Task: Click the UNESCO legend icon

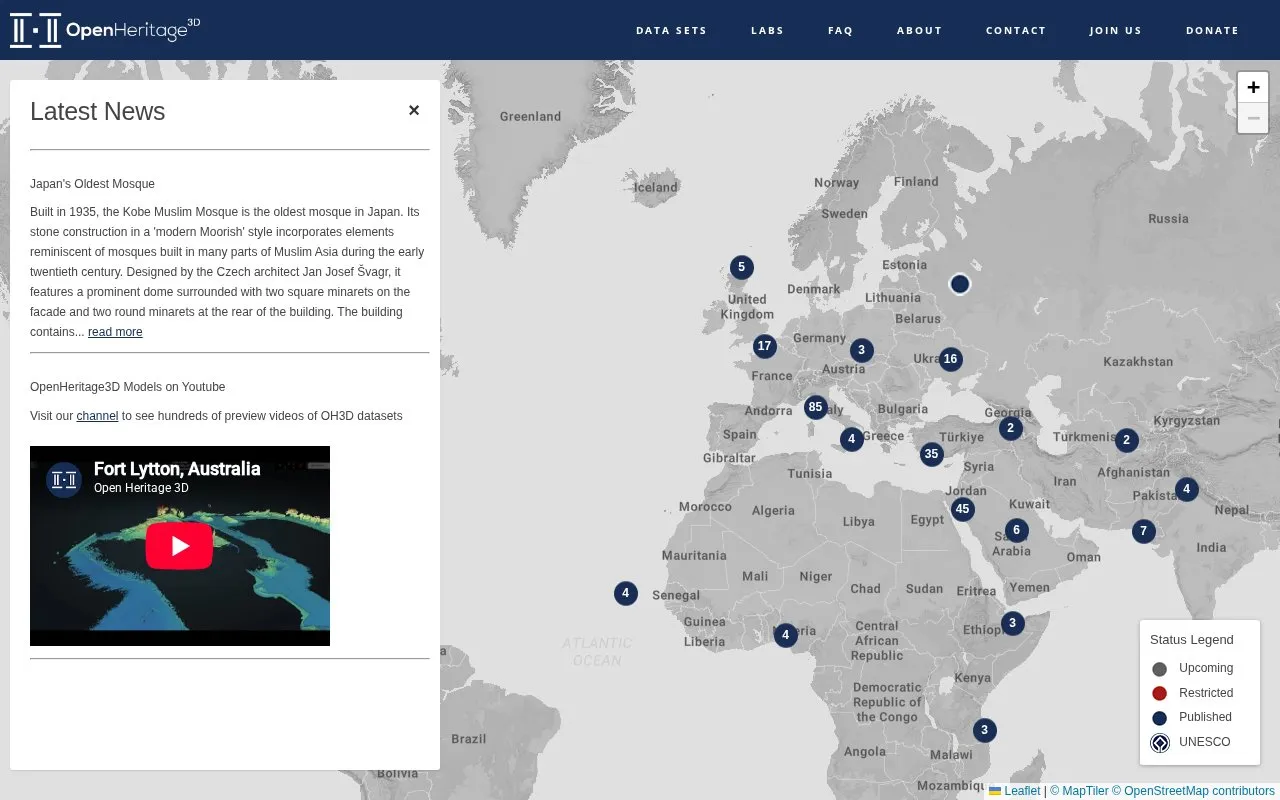Action: coord(1160,743)
